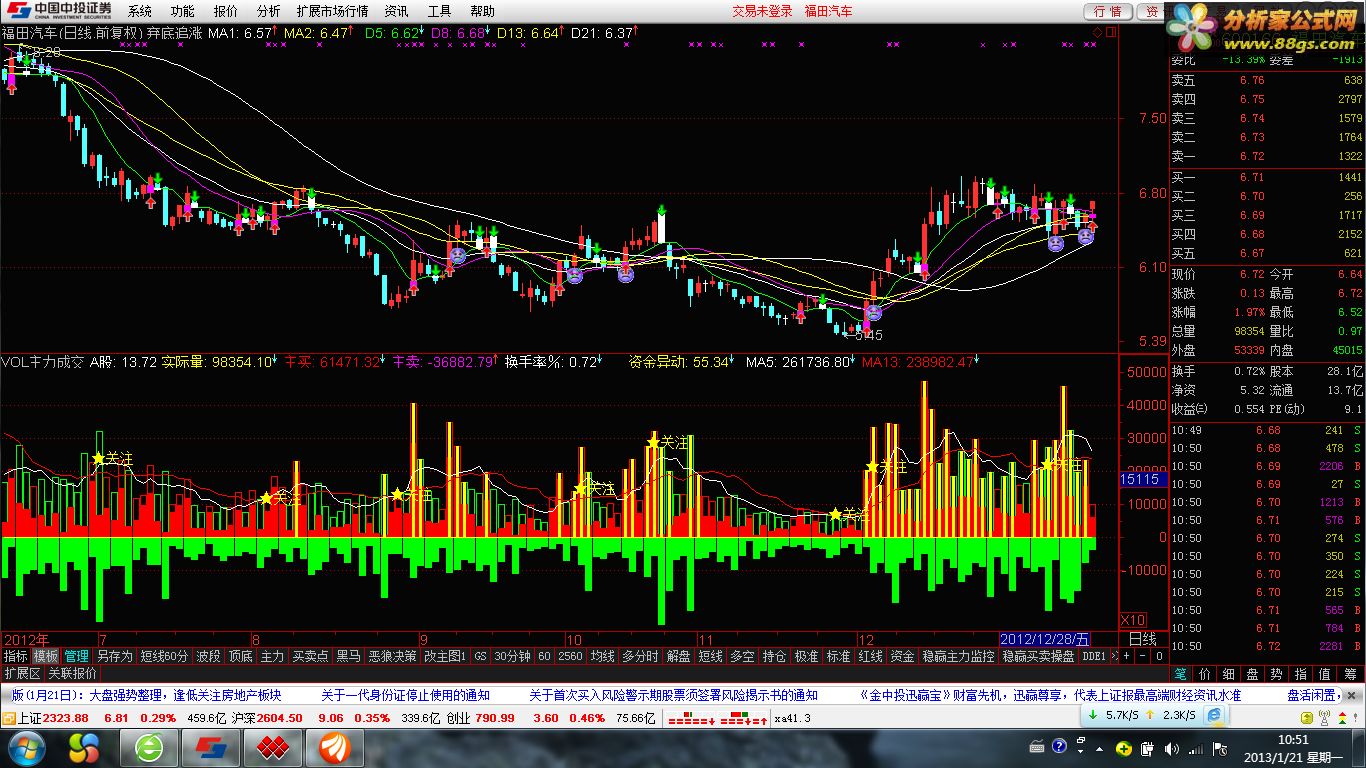
Task: Switch to the 买卖点 template
Action: click(x=310, y=656)
